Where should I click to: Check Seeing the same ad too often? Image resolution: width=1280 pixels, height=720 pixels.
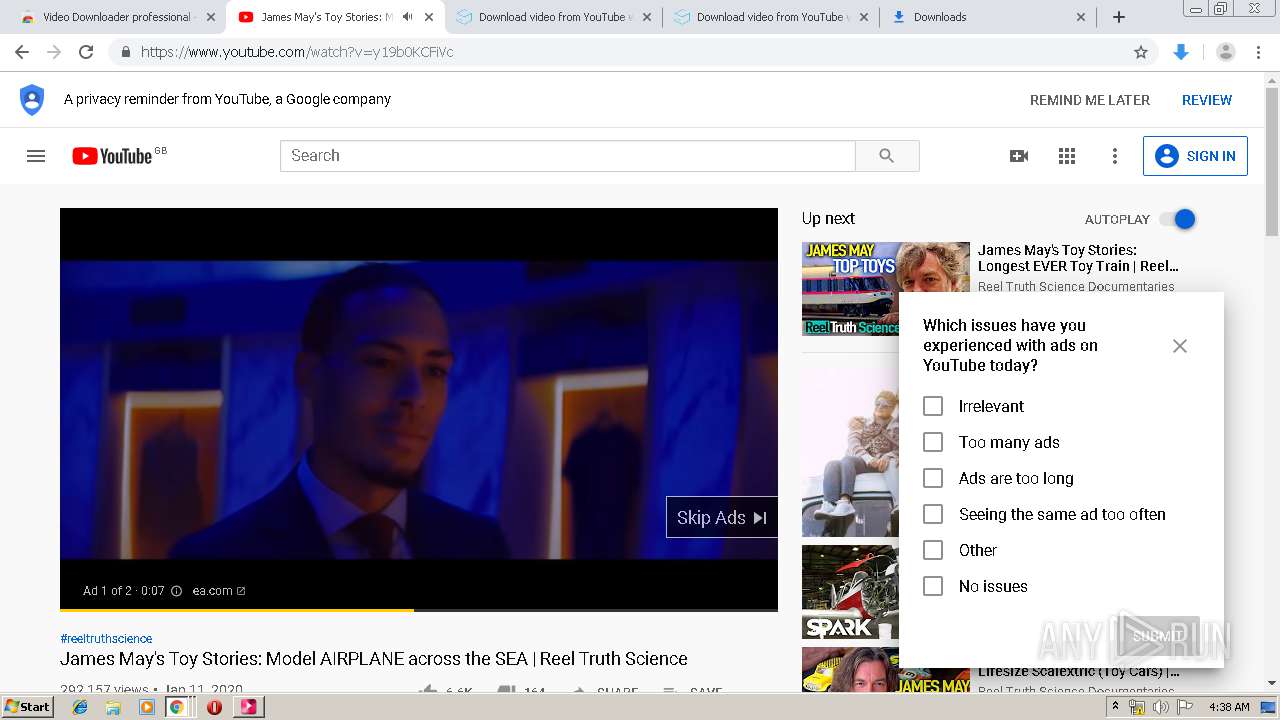[933, 514]
